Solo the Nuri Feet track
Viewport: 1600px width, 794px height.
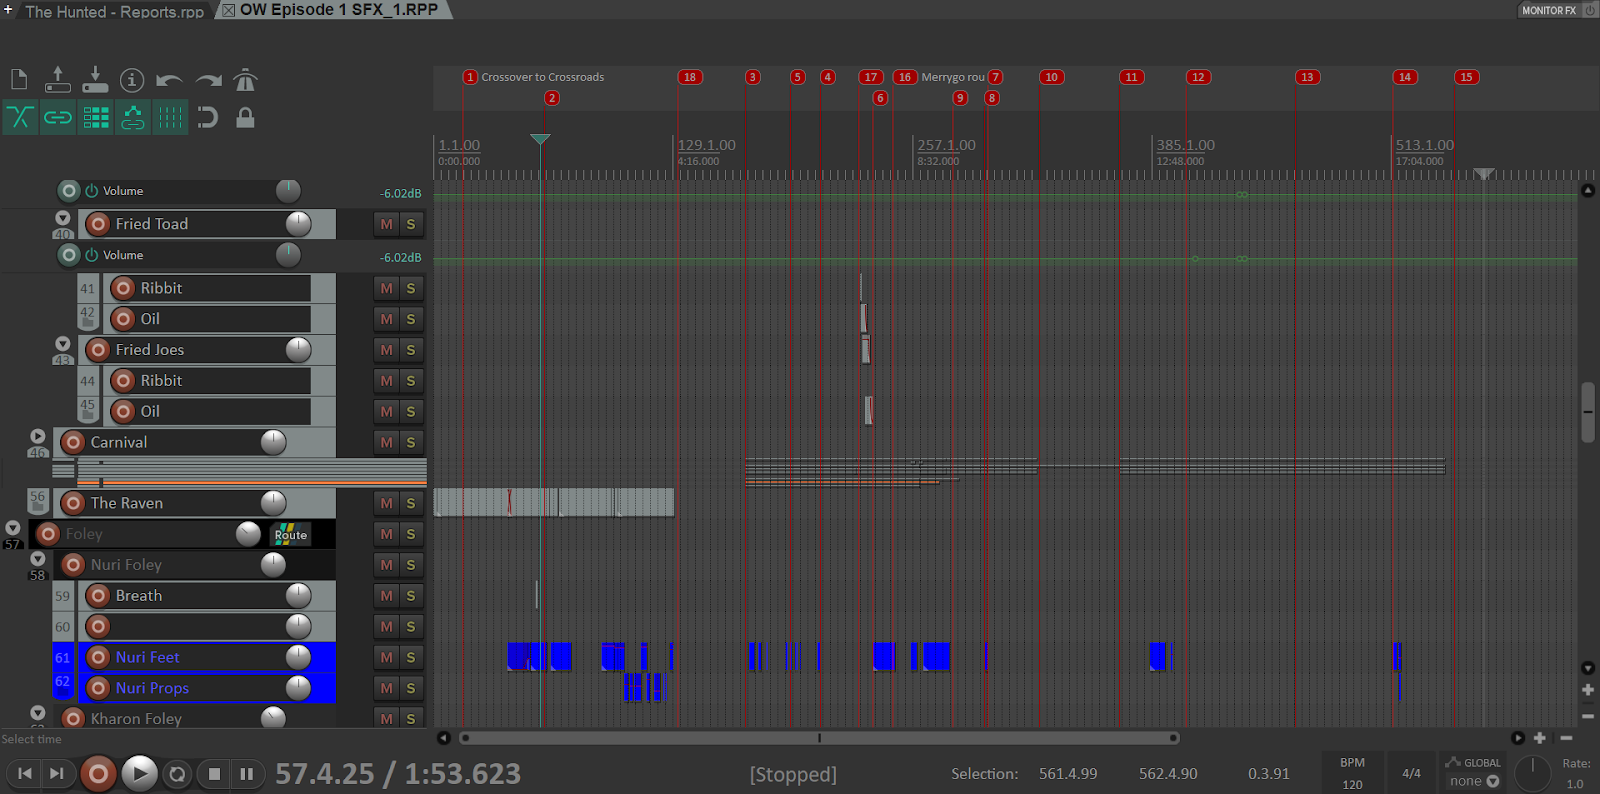point(411,657)
